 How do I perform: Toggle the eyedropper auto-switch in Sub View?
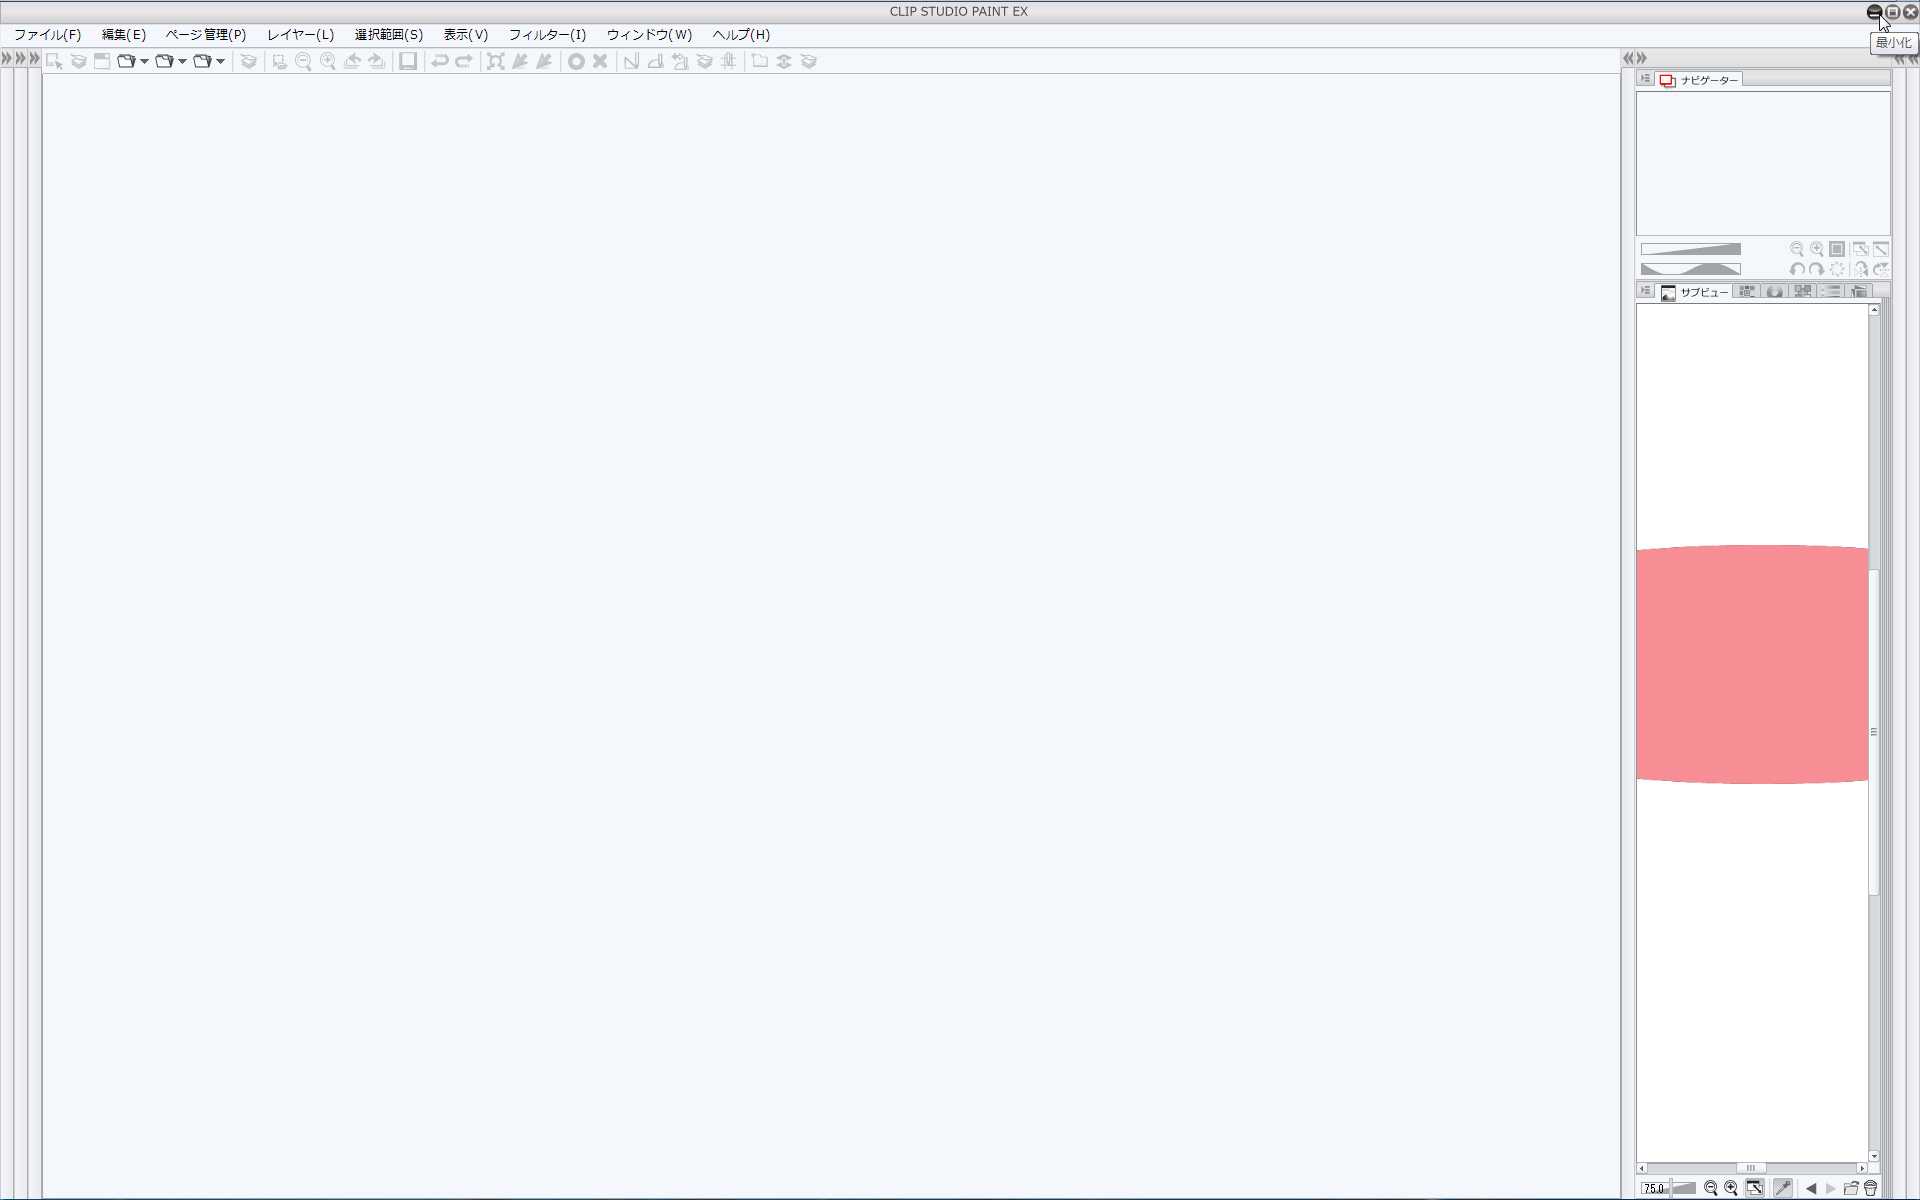point(1782,1188)
